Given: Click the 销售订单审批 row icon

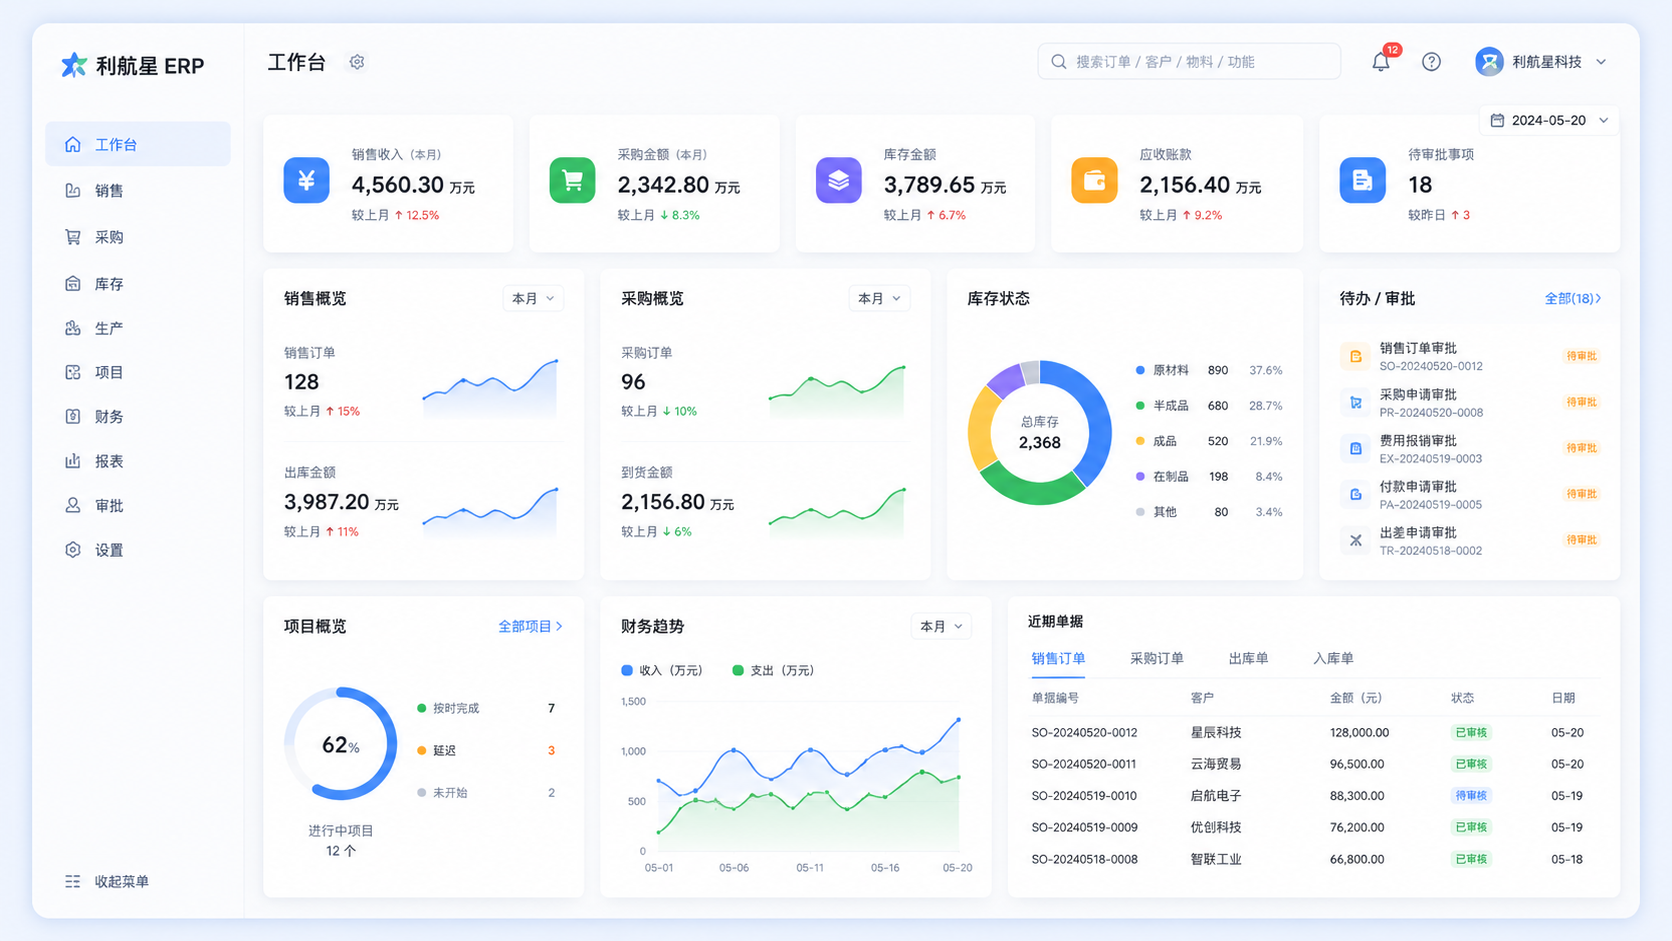Looking at the screenshot, I should pos(1355,356).
